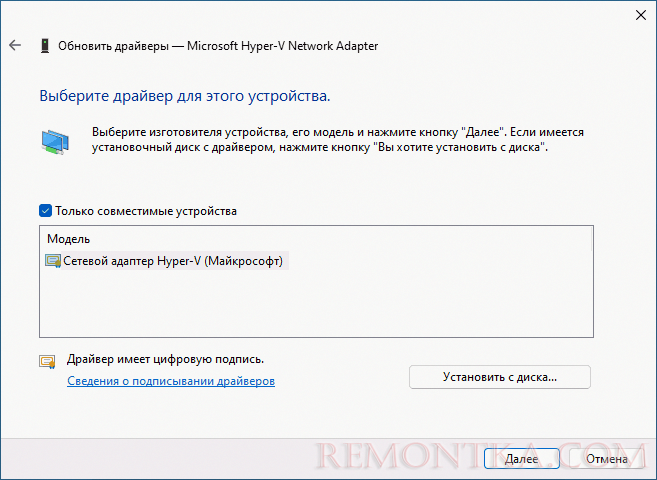
Task: Click heading Выберите драйвер для этого устройства
Action: click(185, 96)
